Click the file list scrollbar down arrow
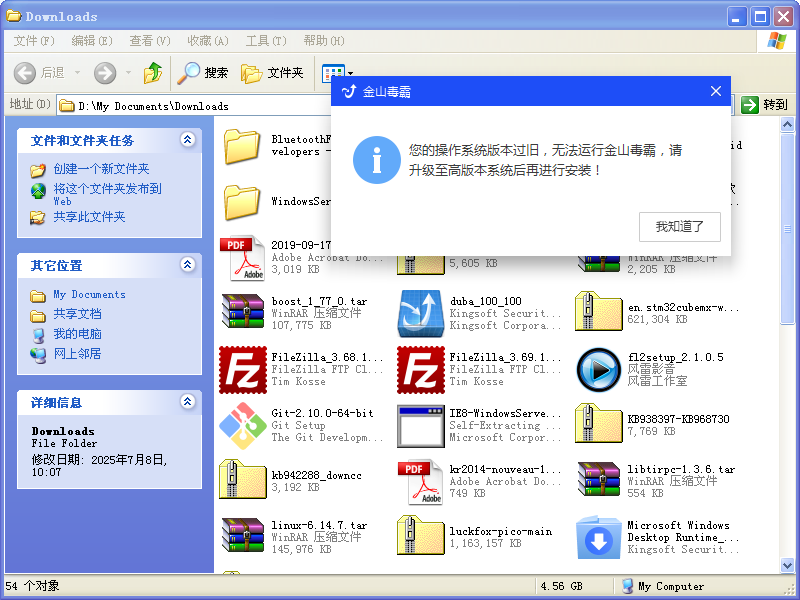 (x=787, y=565)
